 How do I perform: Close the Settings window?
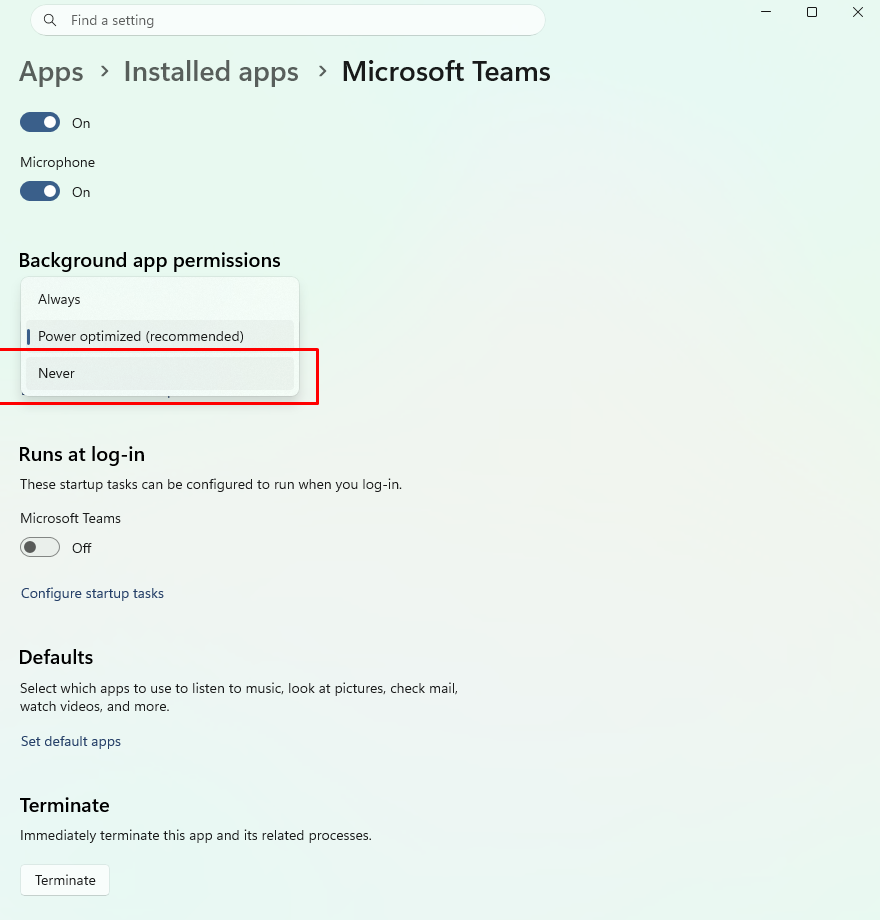858,12
